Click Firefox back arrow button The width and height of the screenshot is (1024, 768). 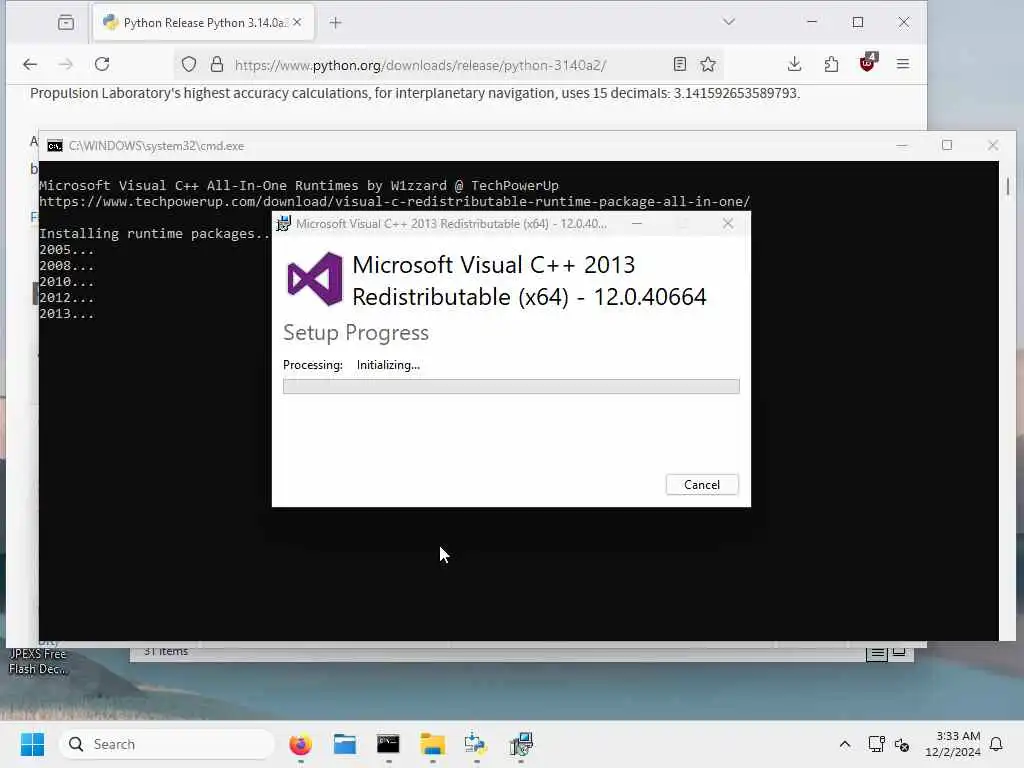[x=30, y=64]
